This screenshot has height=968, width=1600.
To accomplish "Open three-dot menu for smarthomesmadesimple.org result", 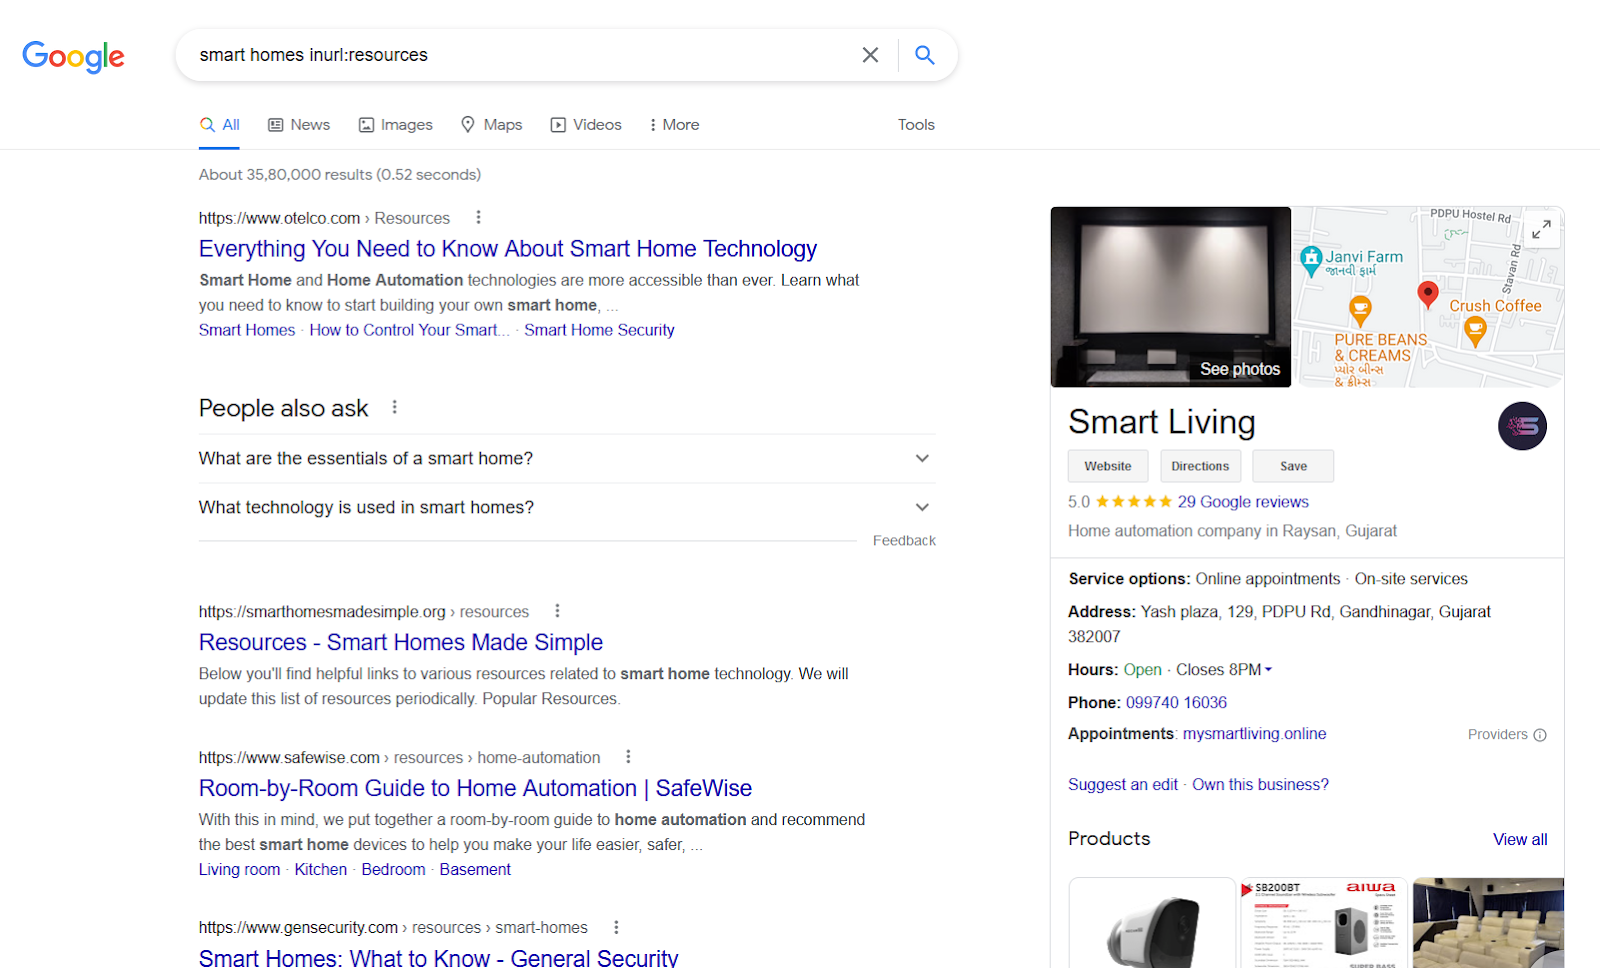I will tap(557, 611).
